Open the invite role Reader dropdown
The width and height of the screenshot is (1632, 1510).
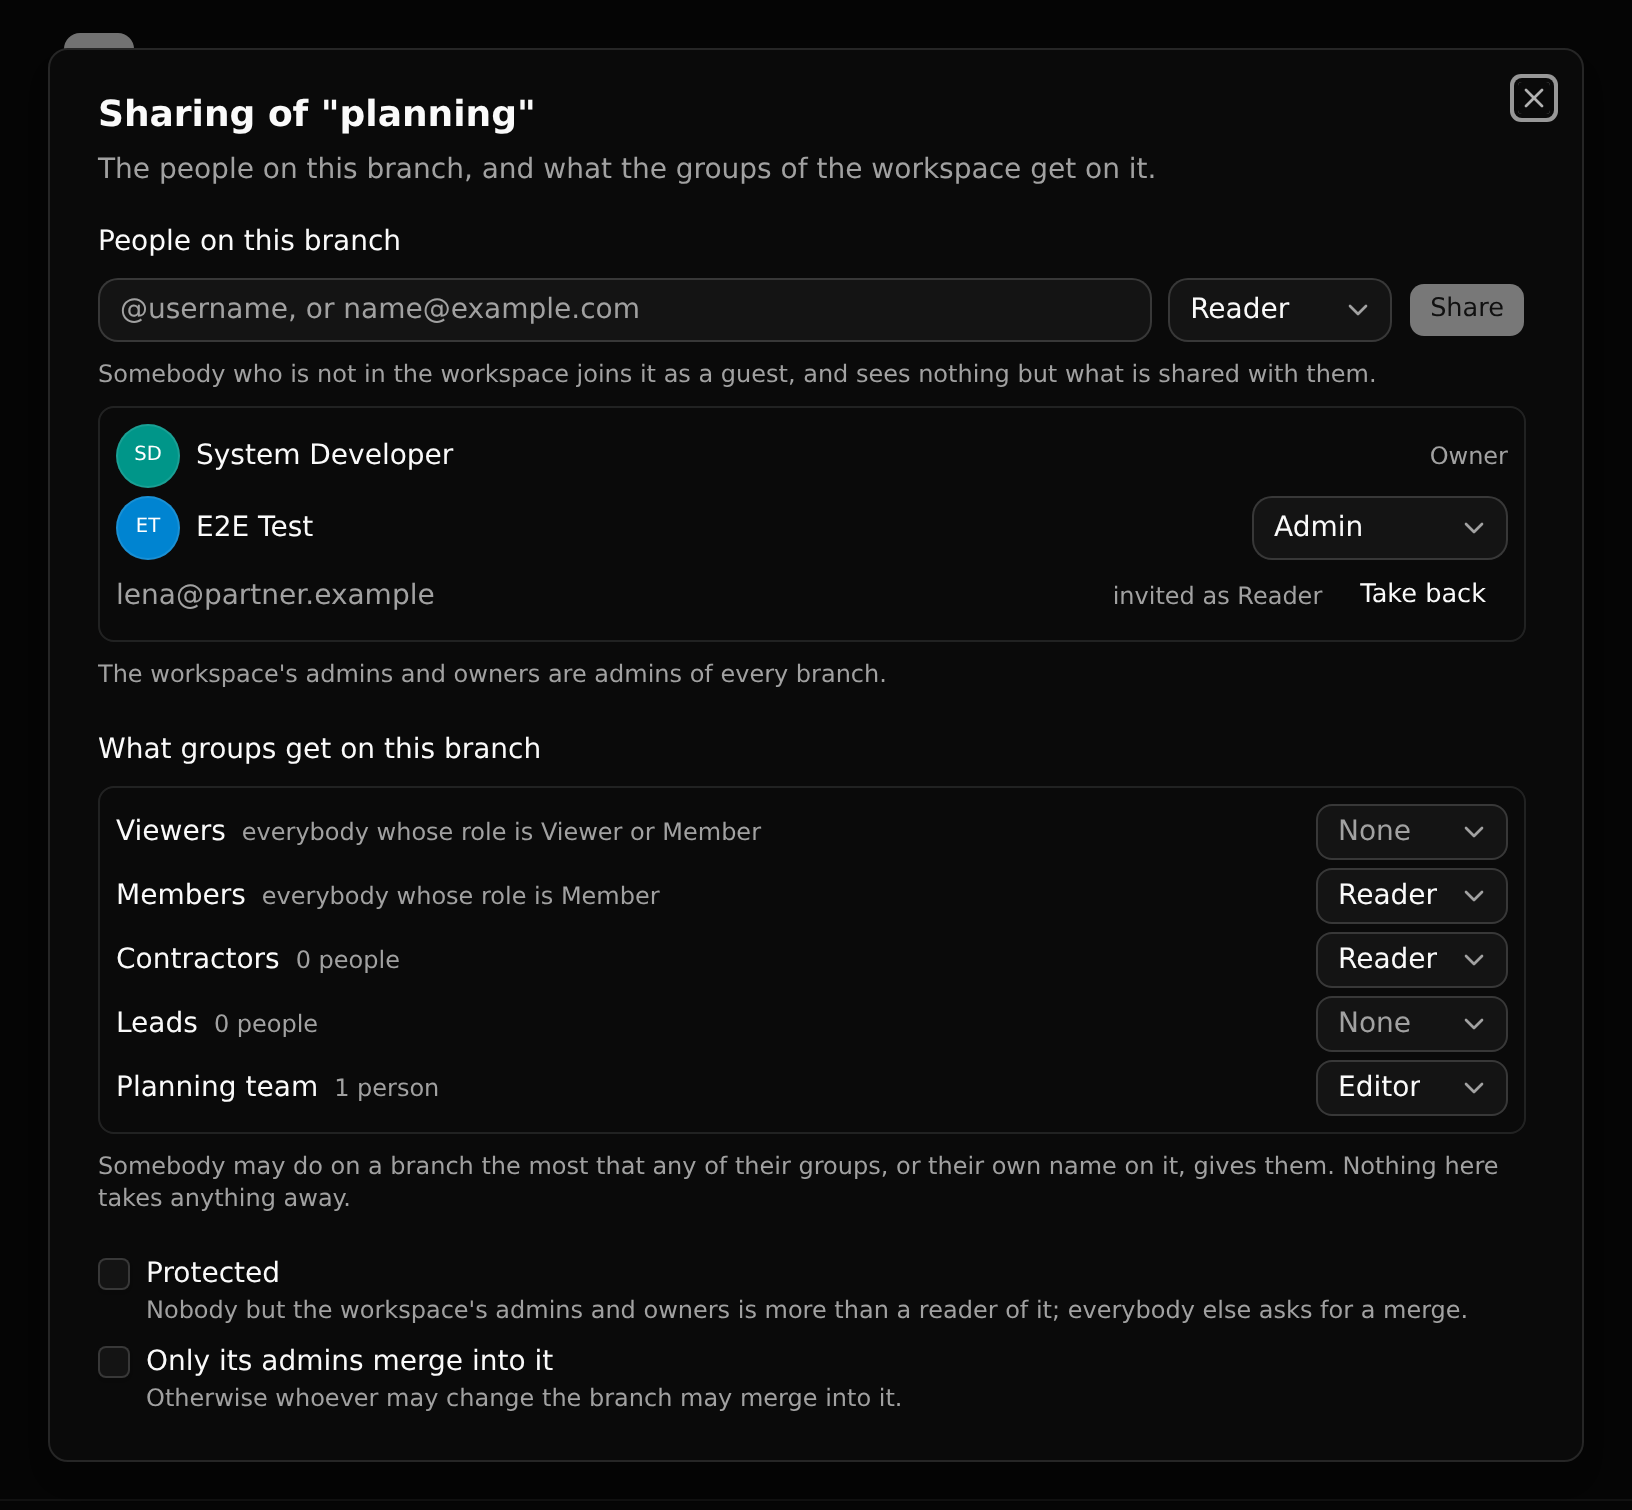click(1279, 309)
